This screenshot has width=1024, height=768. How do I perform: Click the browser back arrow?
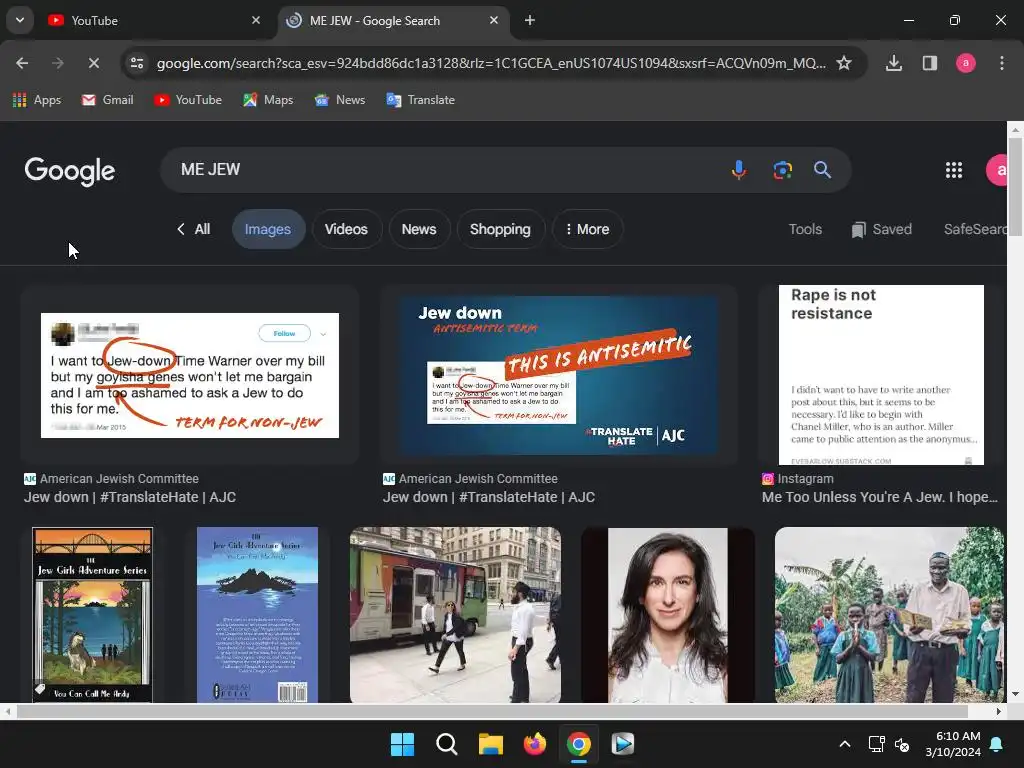coord(22,63)
